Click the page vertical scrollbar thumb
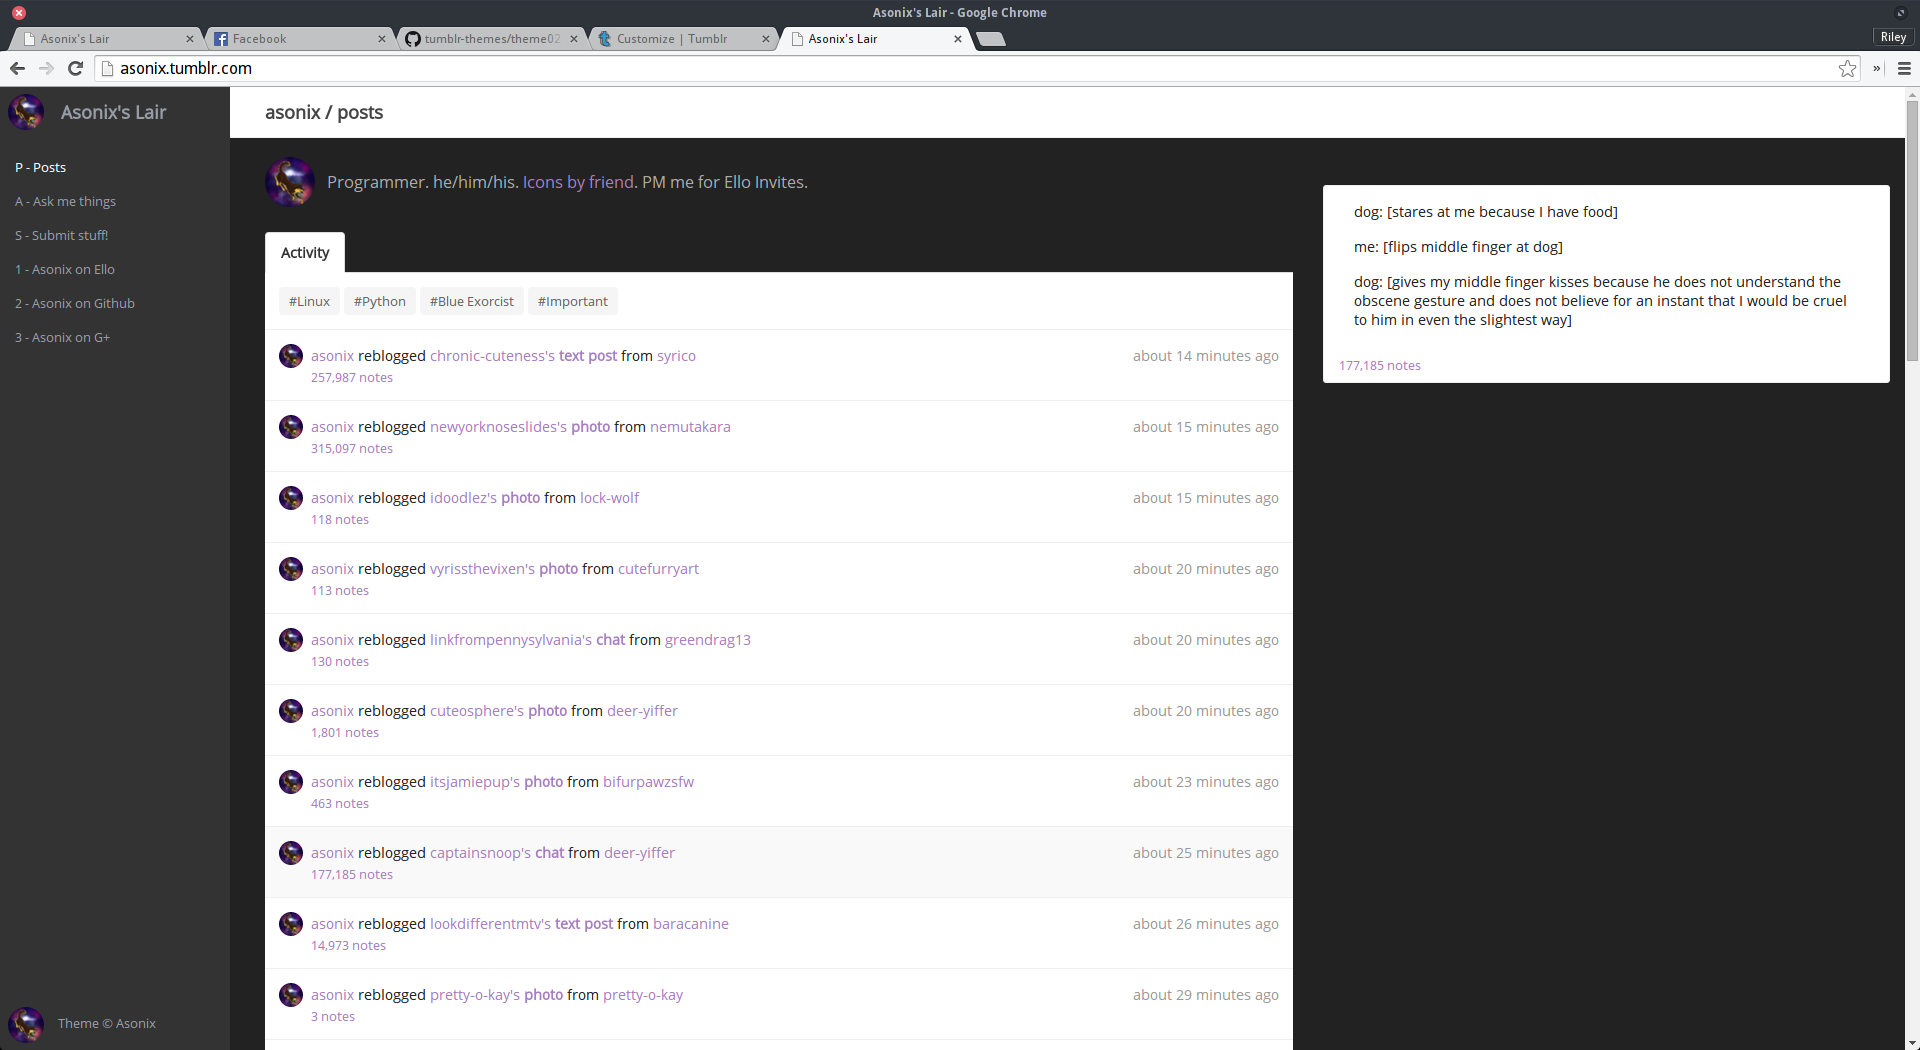The height and width of the screenshot is (1050, 1920). point(1912,231)
